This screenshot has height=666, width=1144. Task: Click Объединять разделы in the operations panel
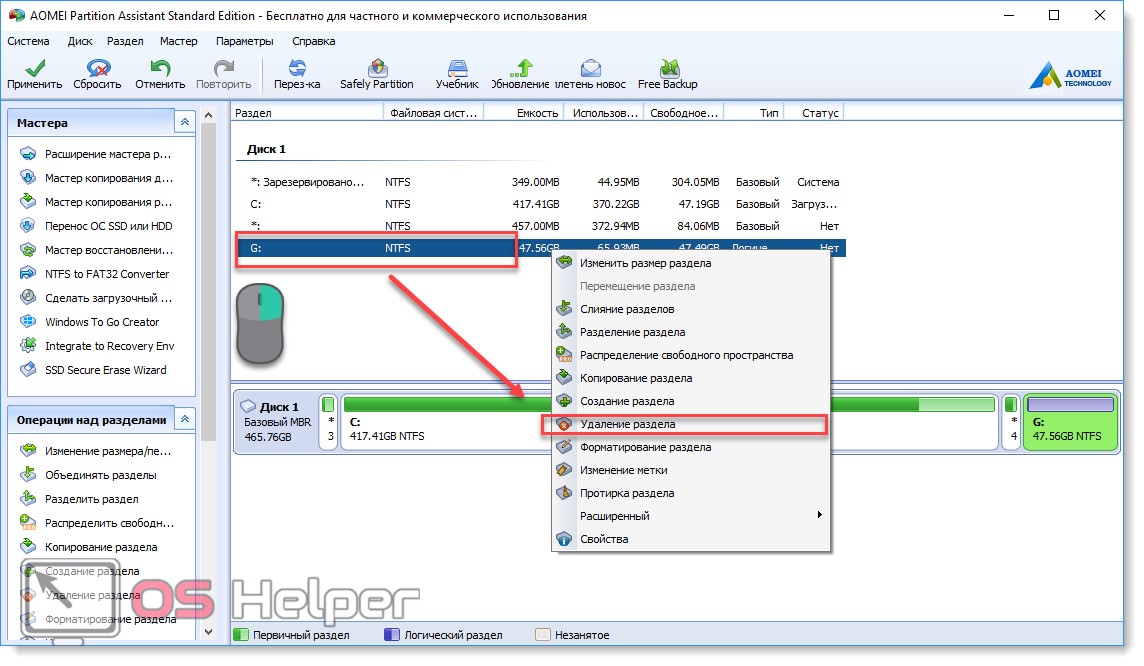(x=100, y=475)
